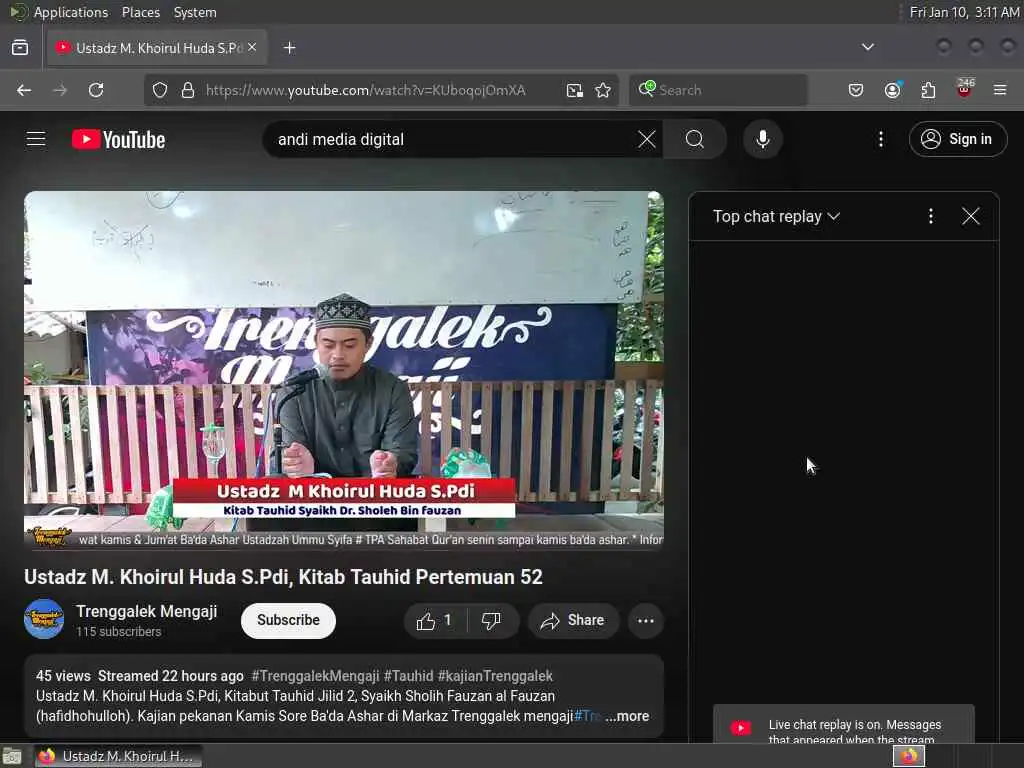Select the Ustadz M. Khoirul Huda tab
The height and width of the screenshot is (768, 1024).
click(157, 48)
